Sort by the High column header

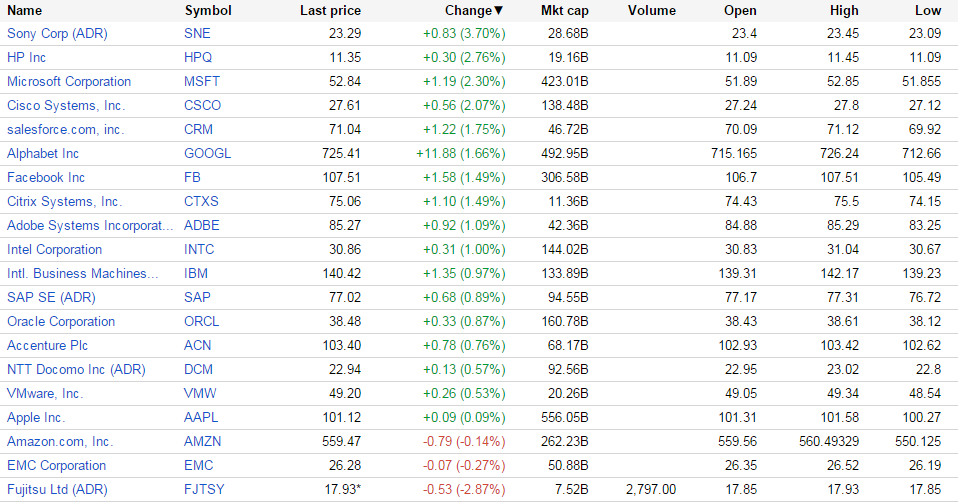point(844,11)
